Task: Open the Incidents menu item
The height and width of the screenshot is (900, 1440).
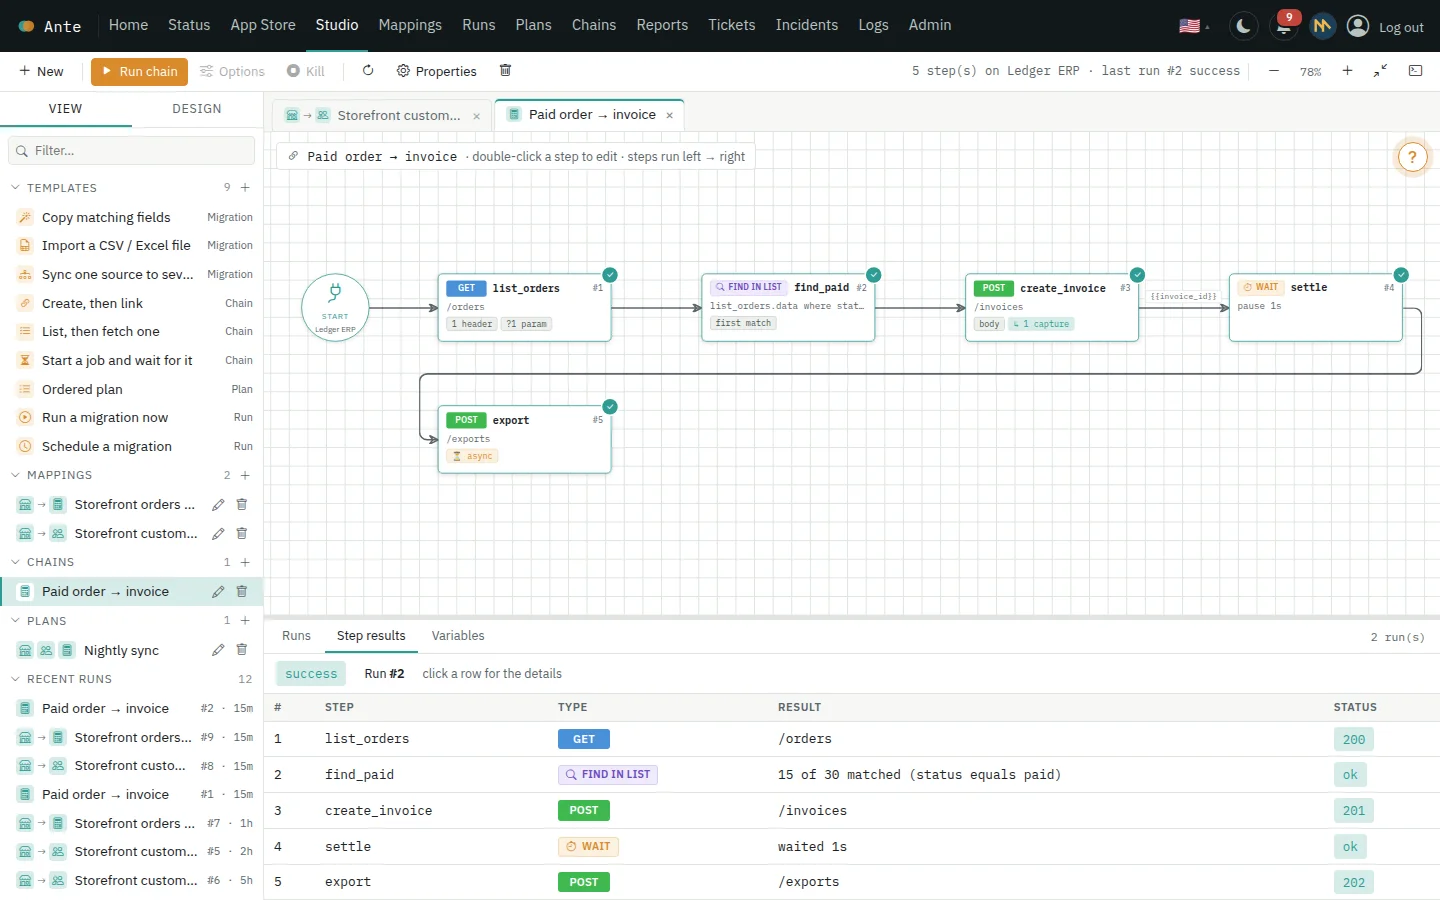Action: point(807,25)
